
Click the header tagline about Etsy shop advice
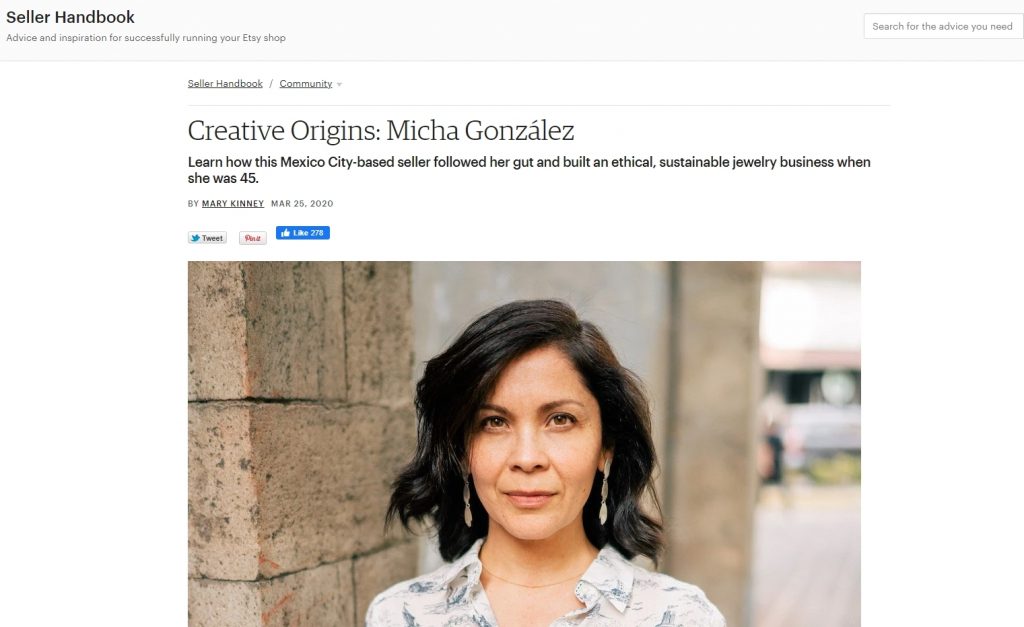(x=146, y=38)
